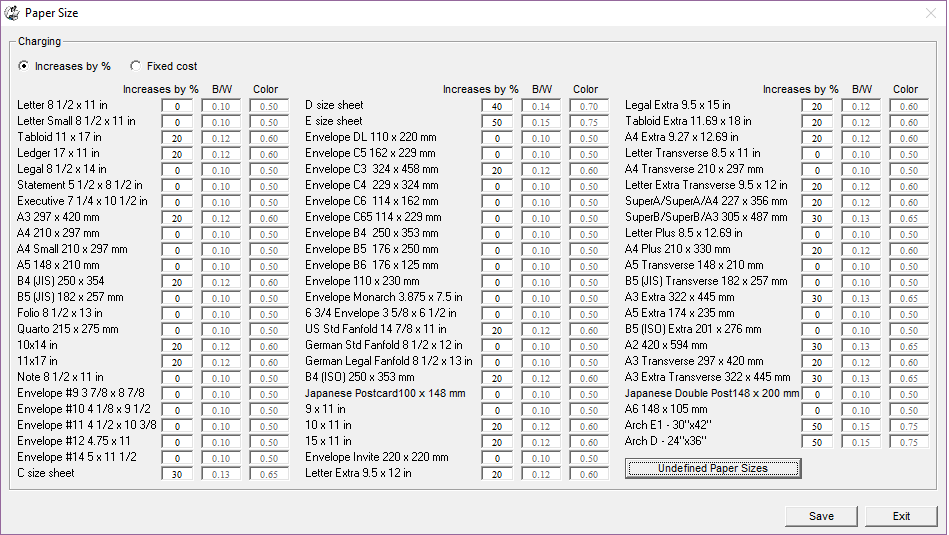This screenshot has width=949, height=535.
Task: Edit percent increase for SuperB/SuperB/A3 305 x 487 mm
Action: [817, 218]
